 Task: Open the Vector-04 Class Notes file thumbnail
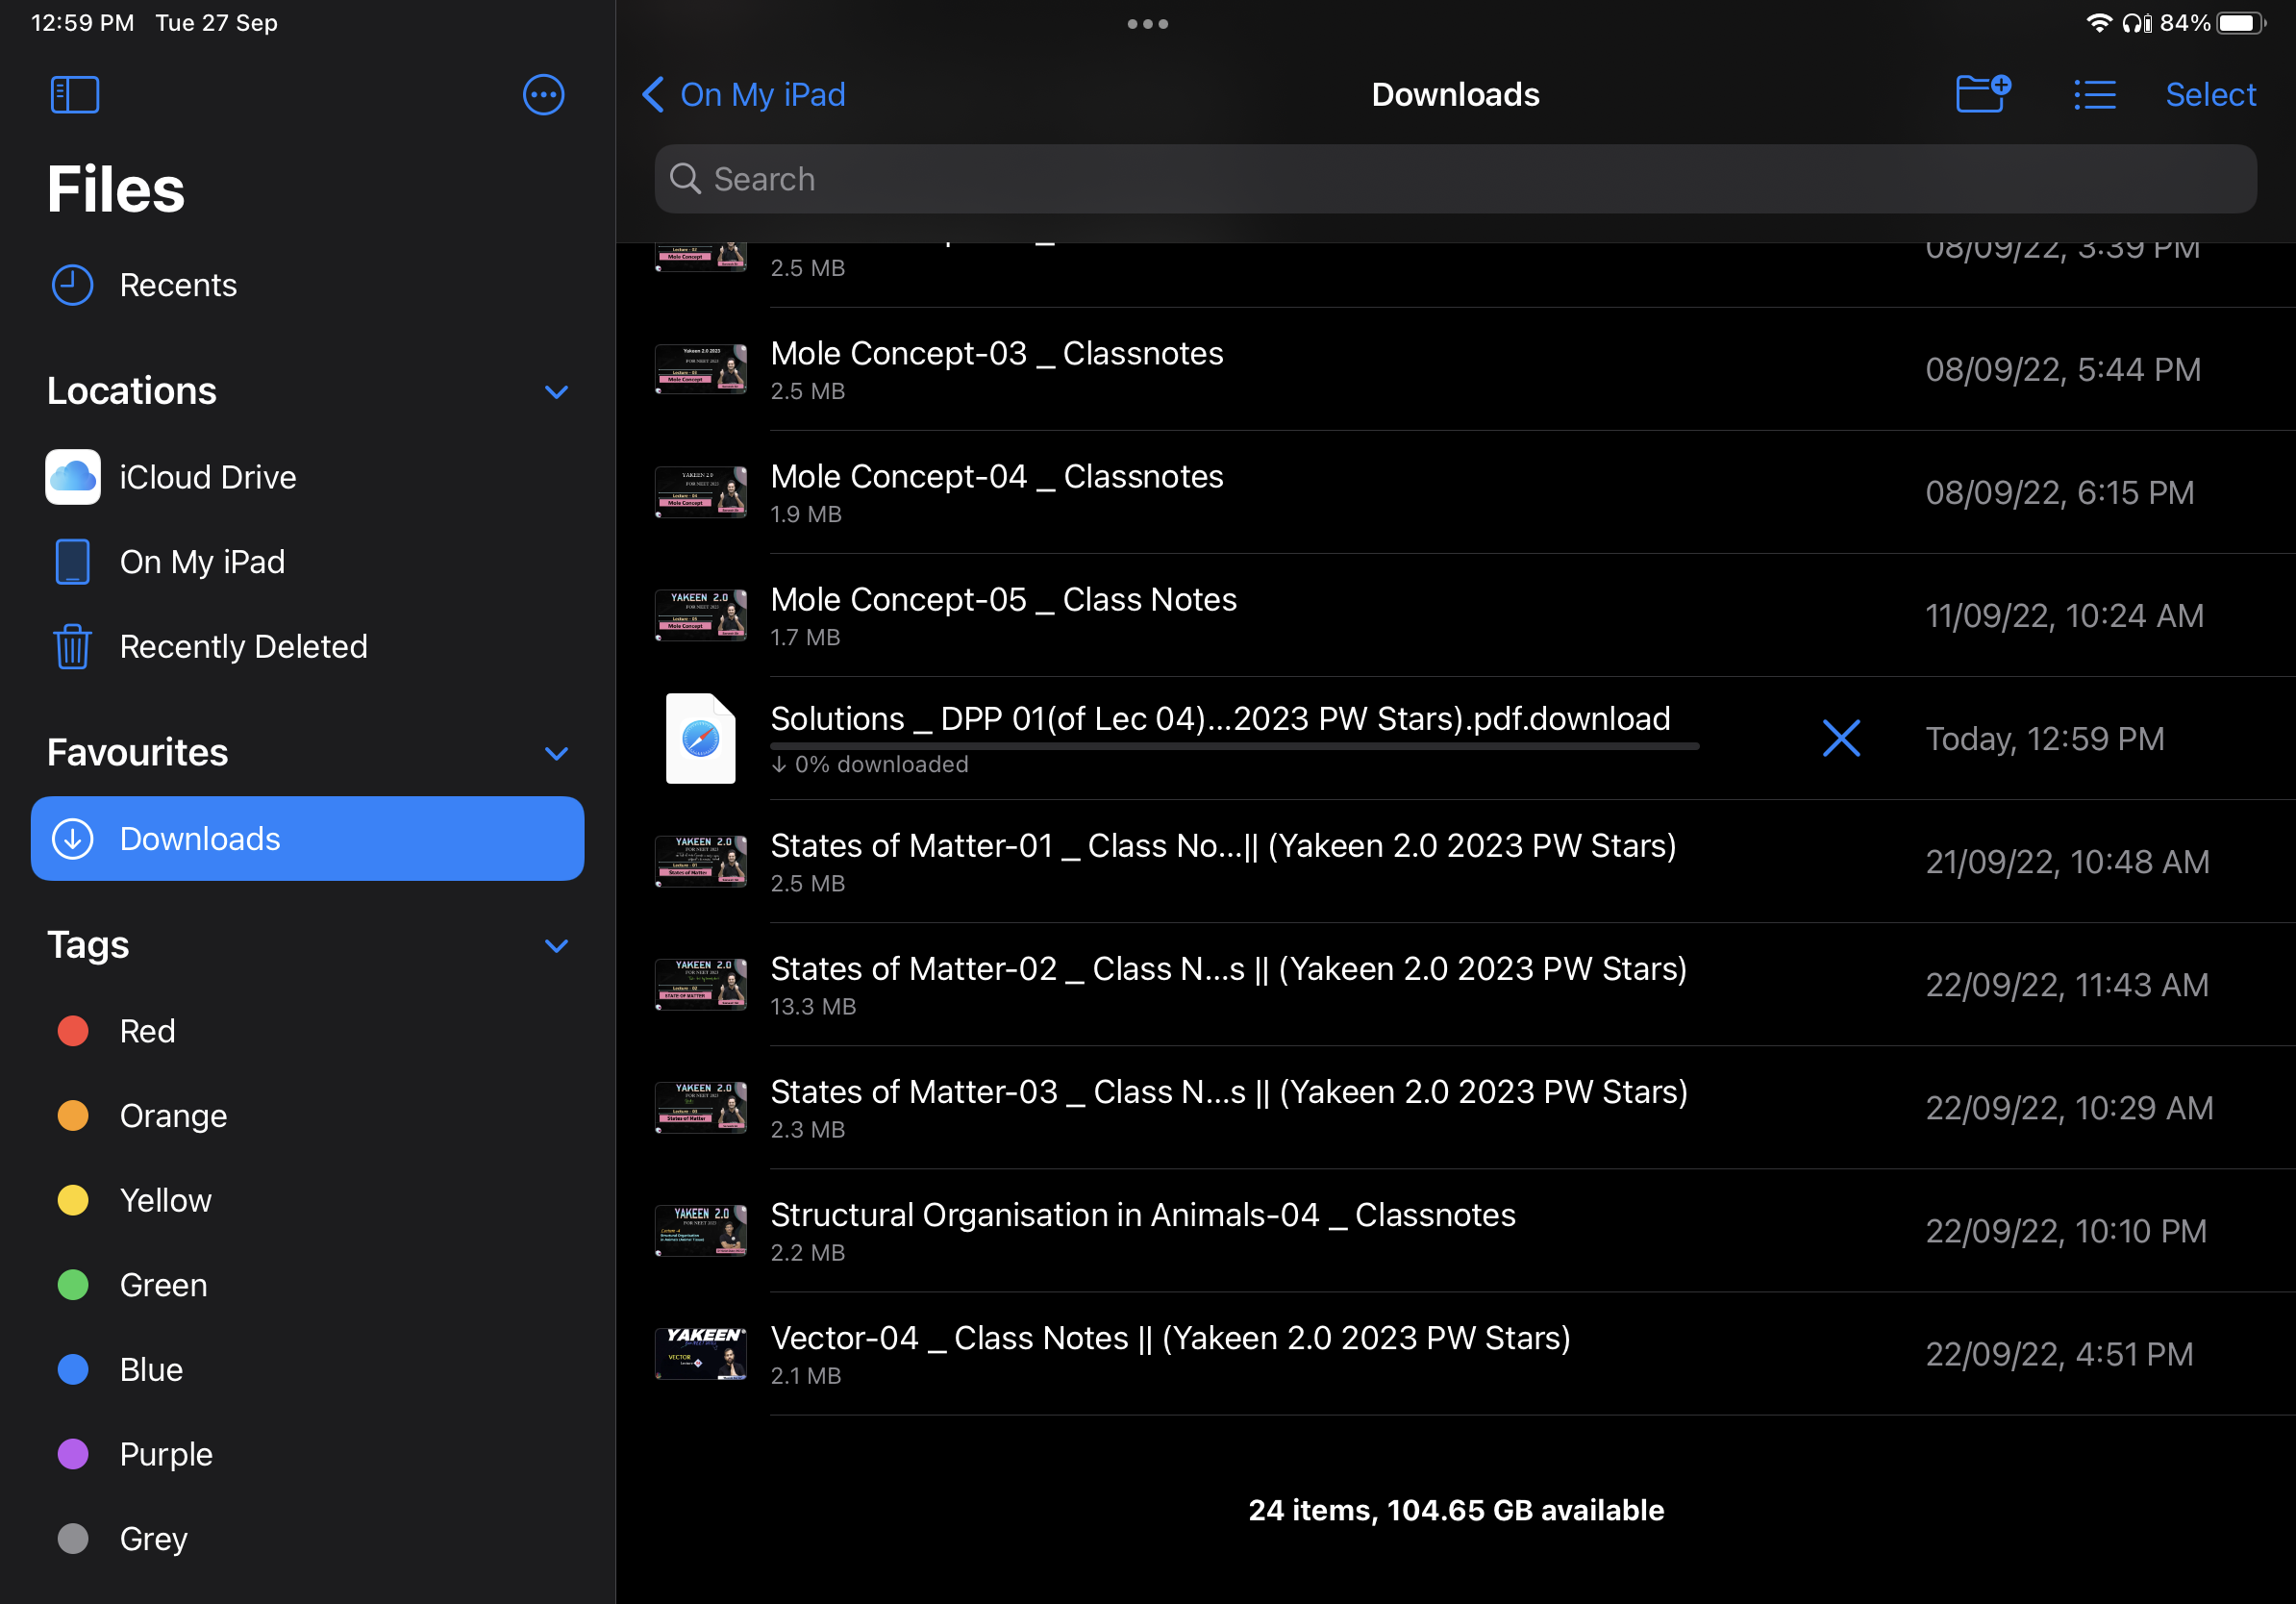pos(700,1354)
